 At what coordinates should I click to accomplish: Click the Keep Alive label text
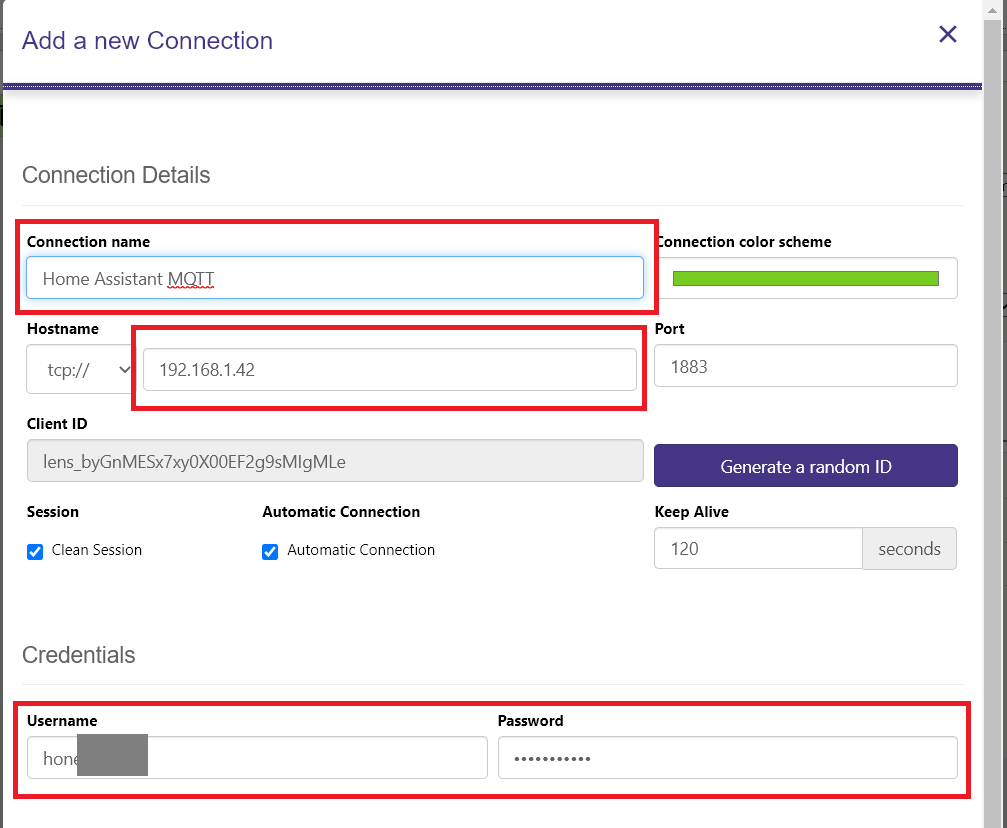[691, 512]
